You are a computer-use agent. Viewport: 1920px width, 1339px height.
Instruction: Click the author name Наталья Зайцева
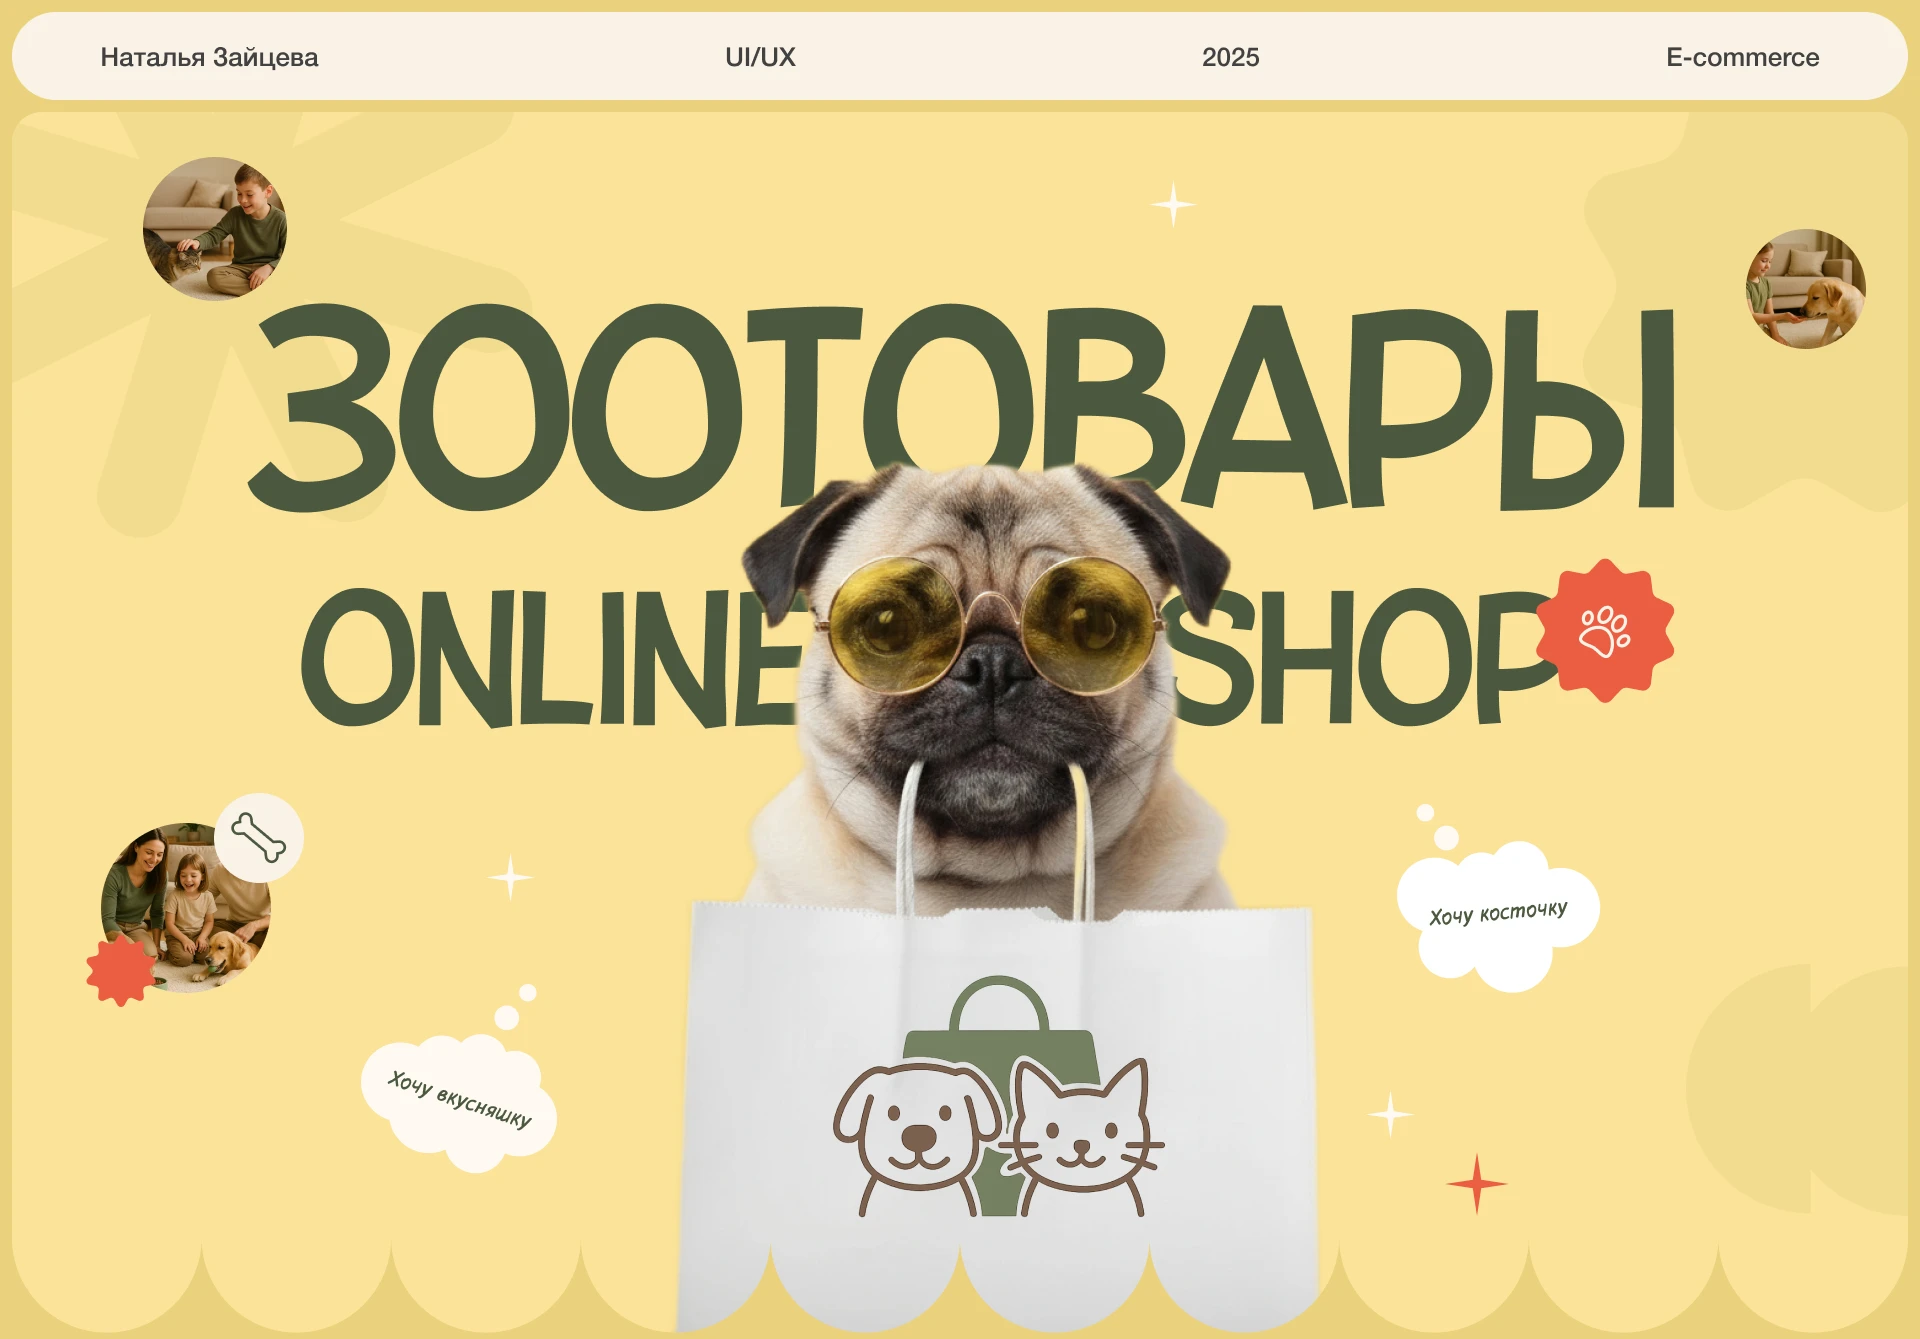point(208,57)
